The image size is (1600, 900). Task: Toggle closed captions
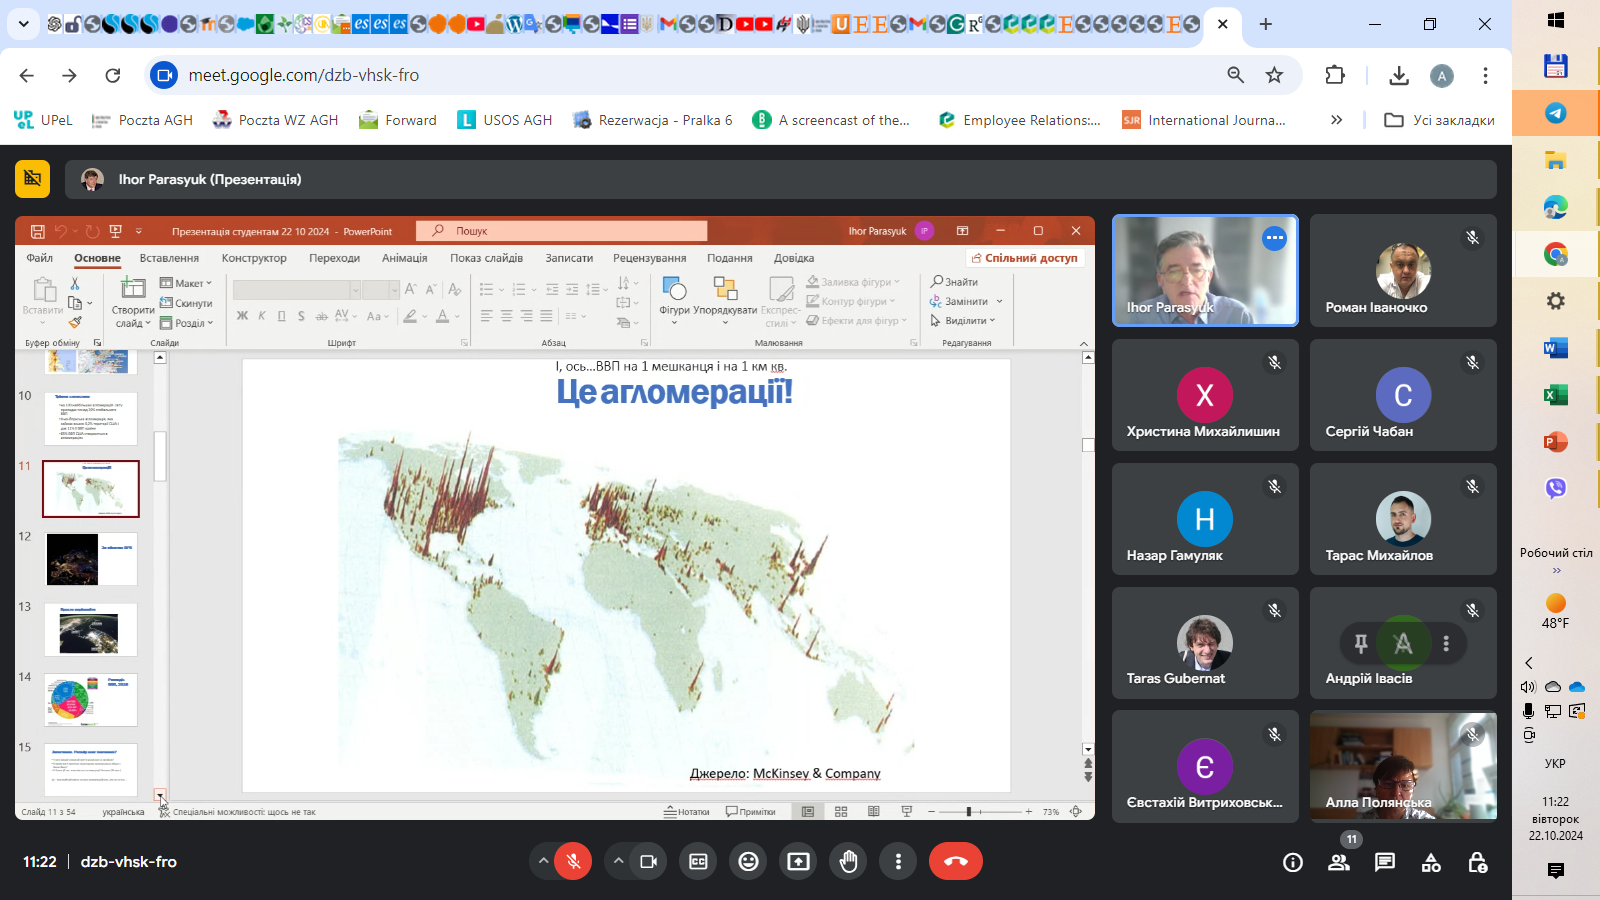[698, 861]
